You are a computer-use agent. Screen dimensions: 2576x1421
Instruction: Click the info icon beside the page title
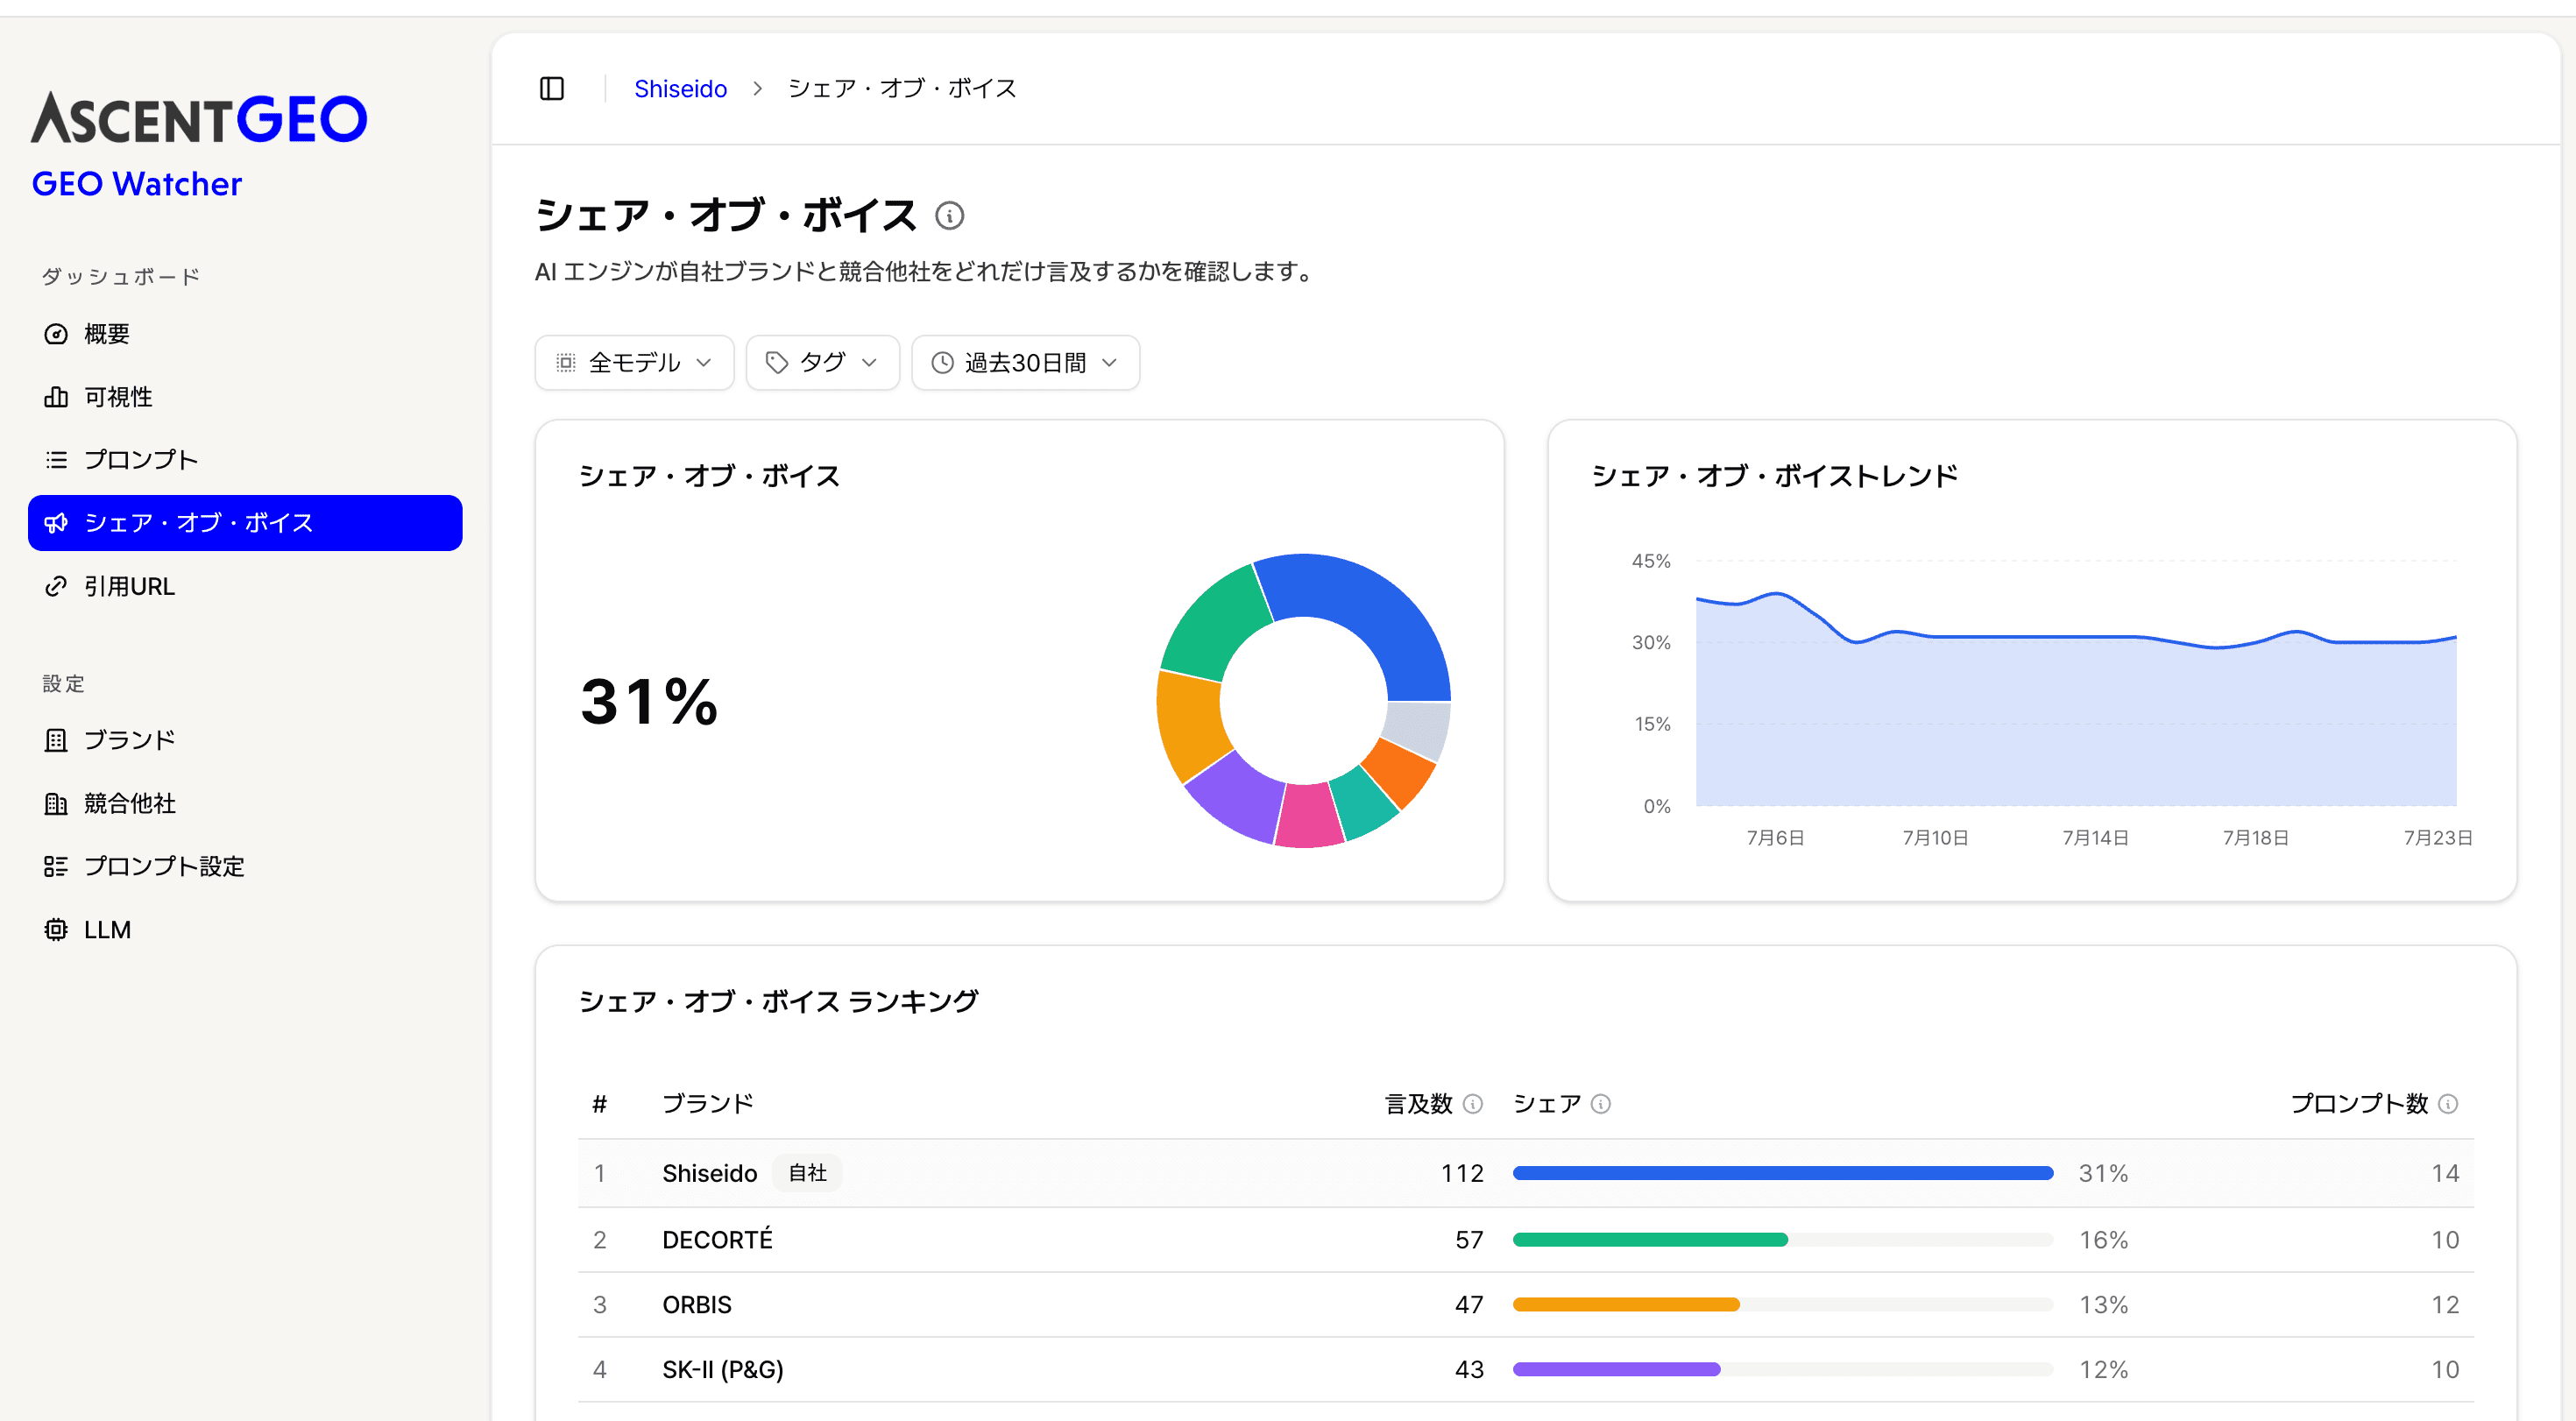click(949, 216)
